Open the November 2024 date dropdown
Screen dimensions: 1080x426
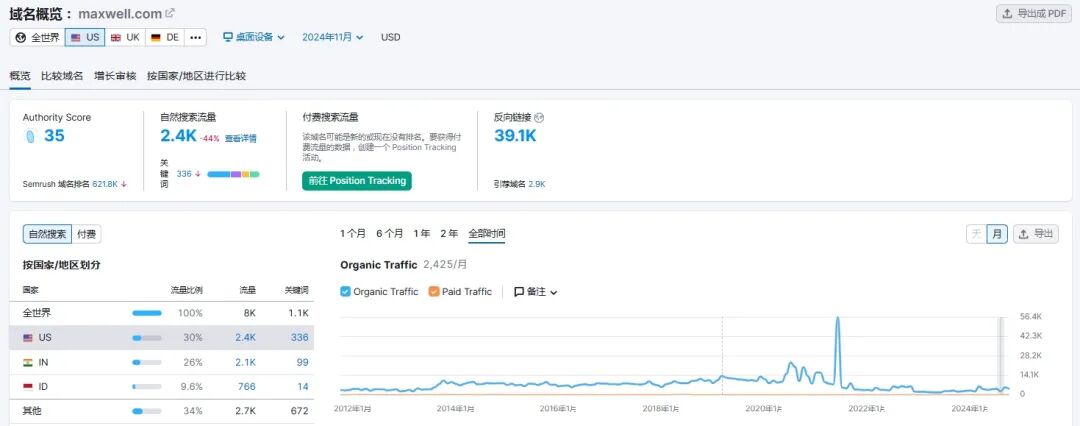[333, 37]
